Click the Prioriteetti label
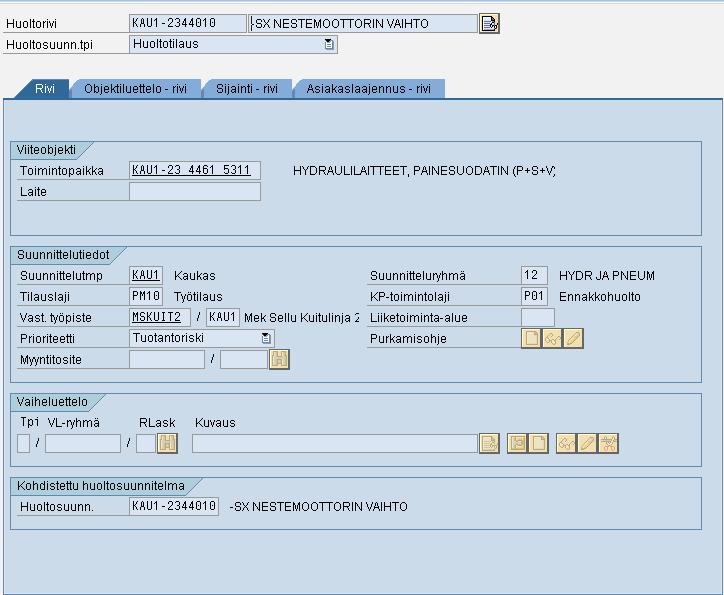This screenshot has height=595, width=724. pos(47,339)
